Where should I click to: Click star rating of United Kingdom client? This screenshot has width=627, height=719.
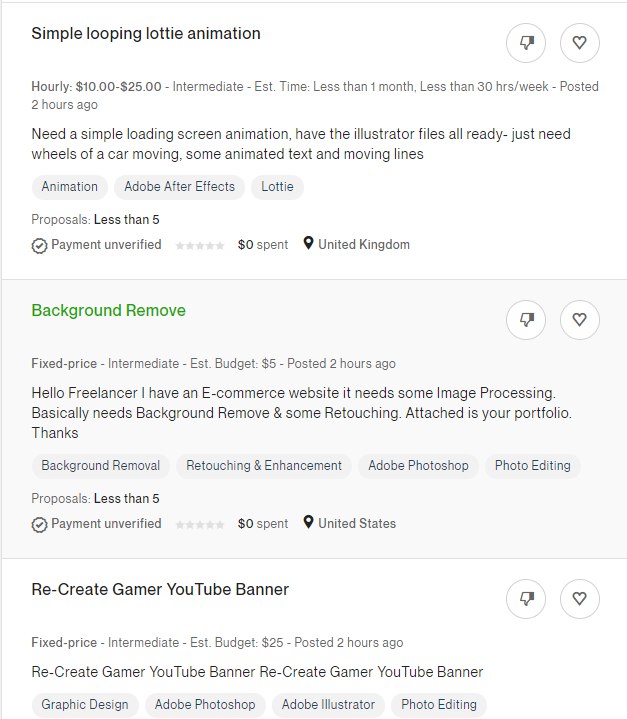(x=200, y=246)
